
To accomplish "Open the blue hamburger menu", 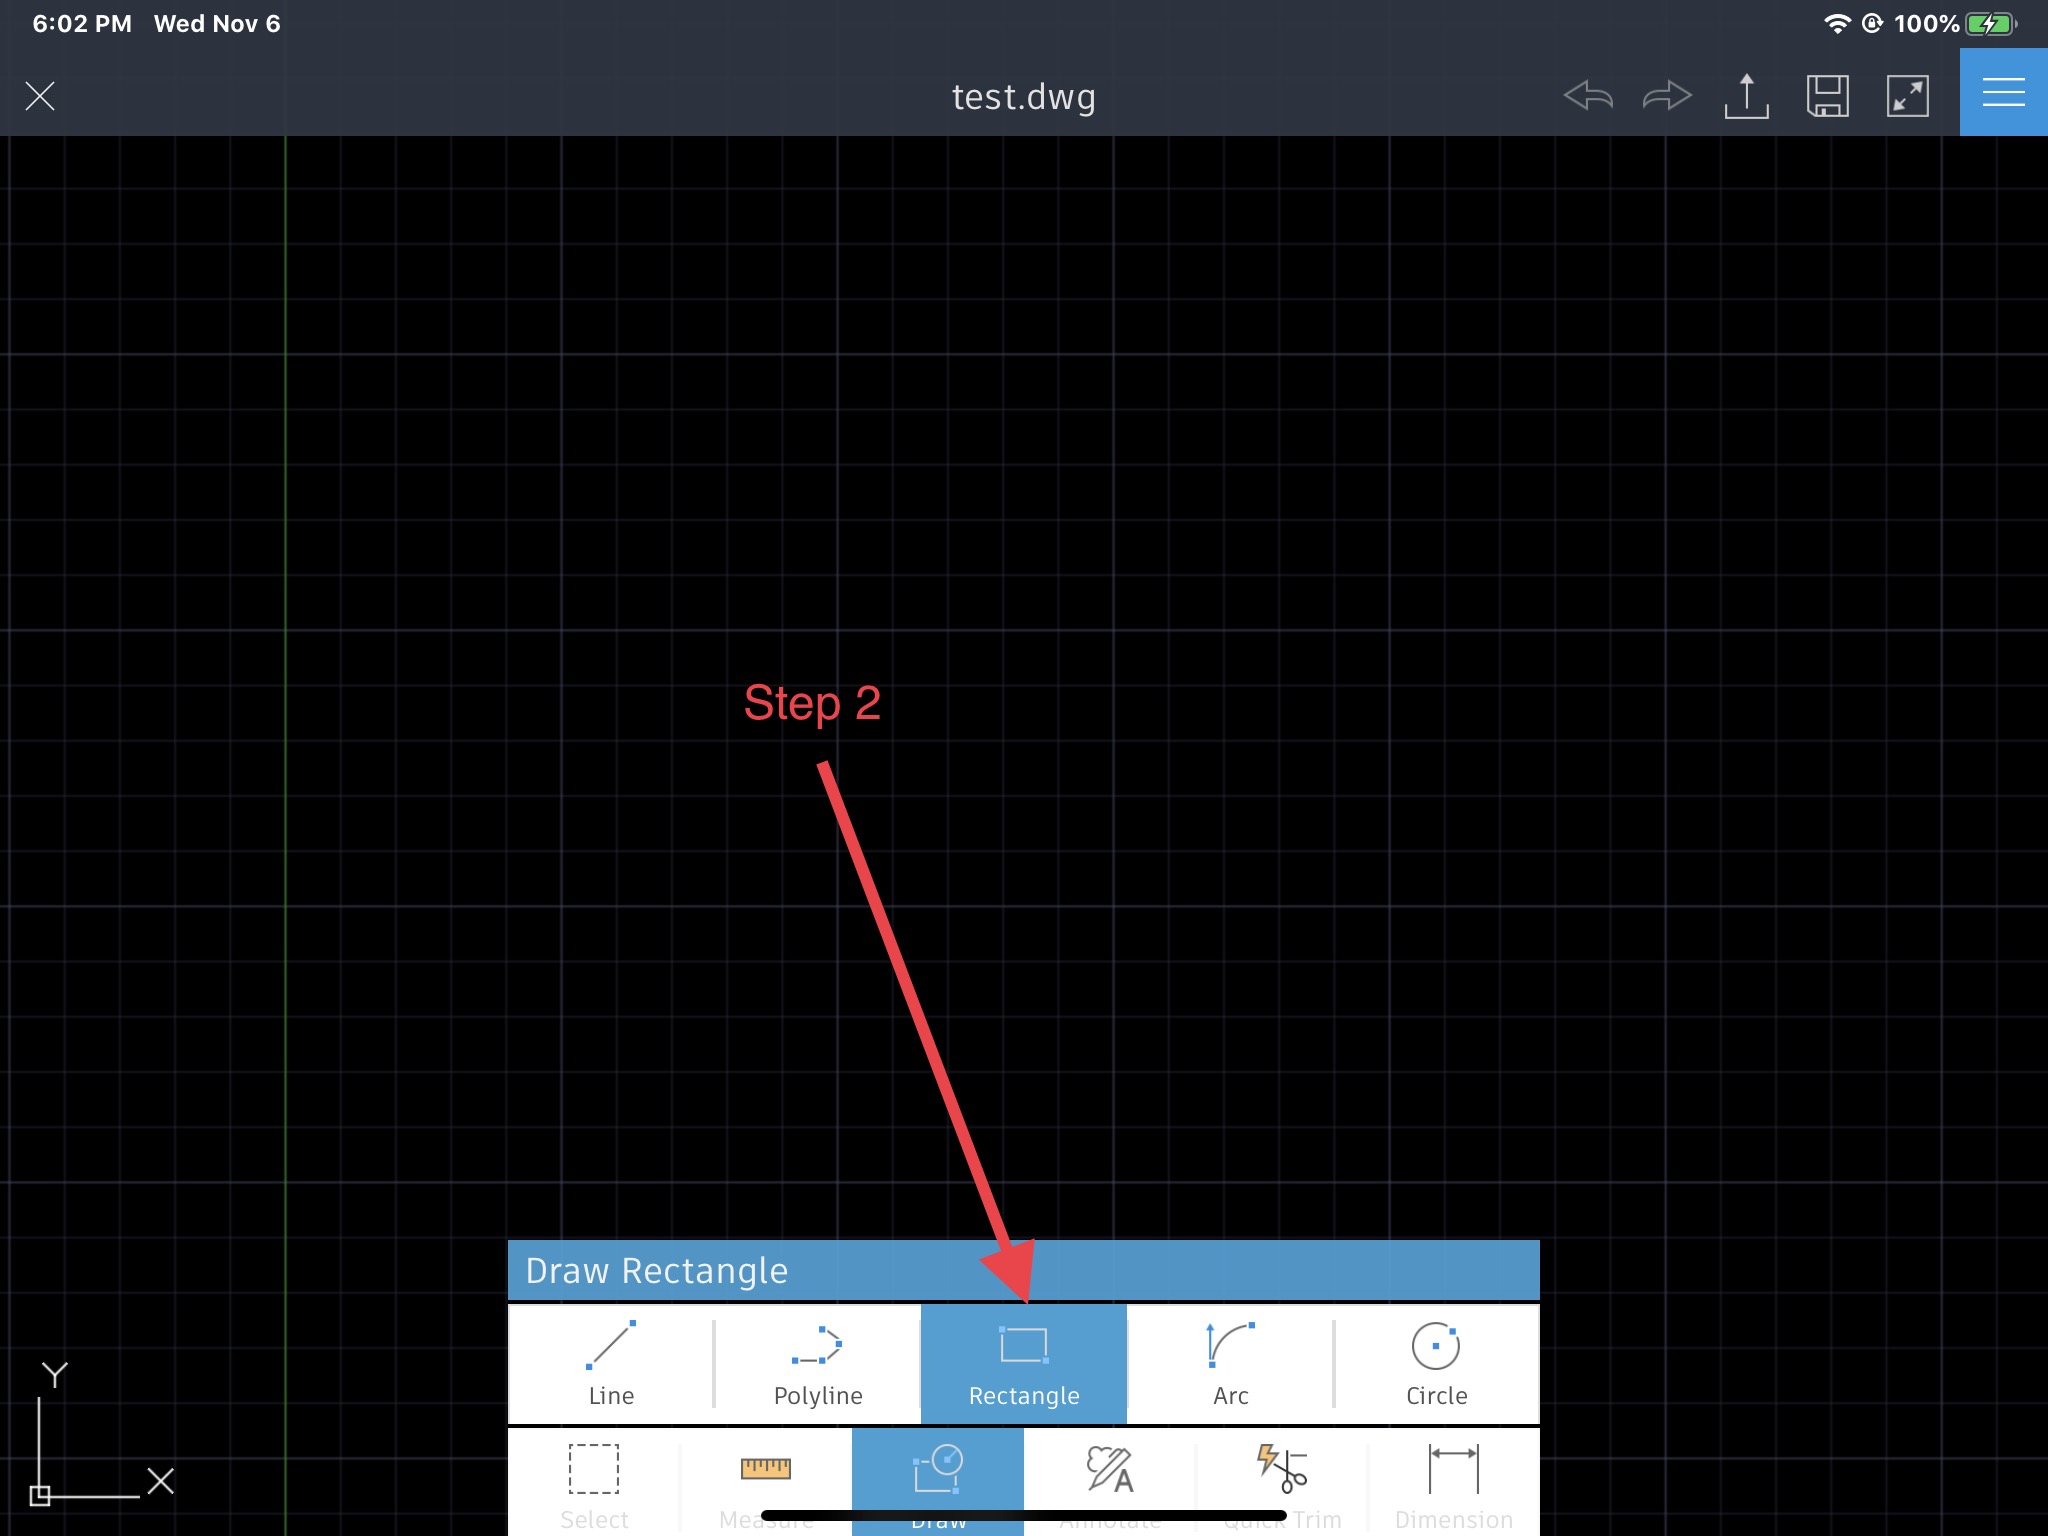I will tap(2003, 92).
